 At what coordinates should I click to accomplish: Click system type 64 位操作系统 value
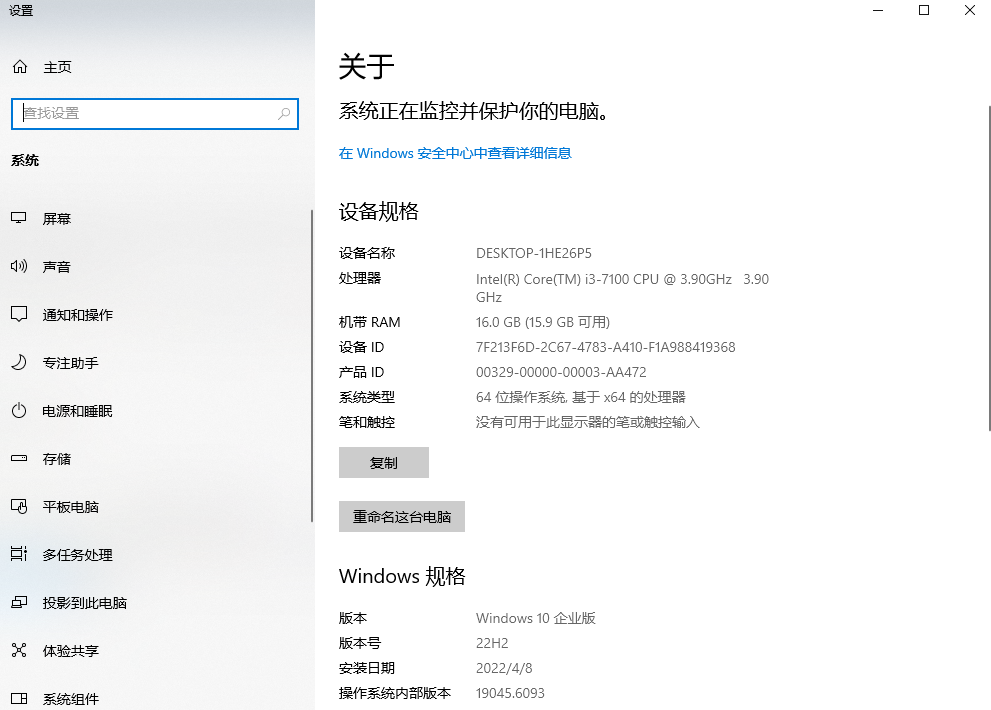click(581, 397)
